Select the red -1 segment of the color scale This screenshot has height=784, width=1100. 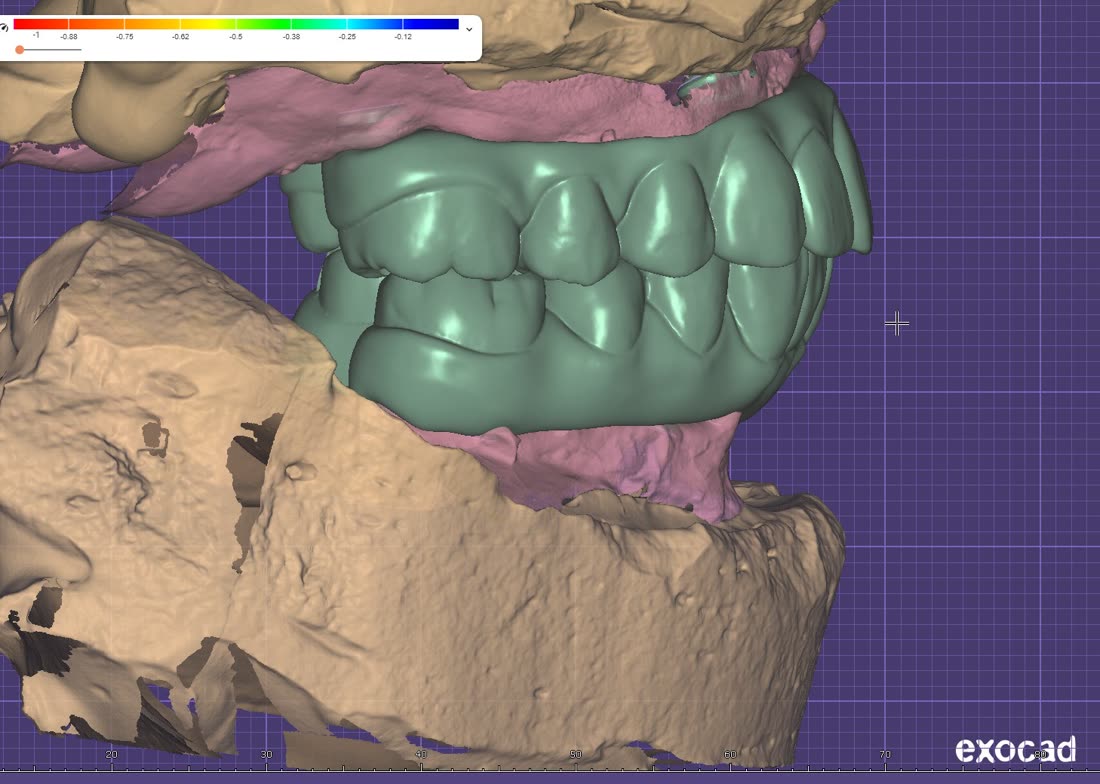pyautogui.click(x=41, y=25)
